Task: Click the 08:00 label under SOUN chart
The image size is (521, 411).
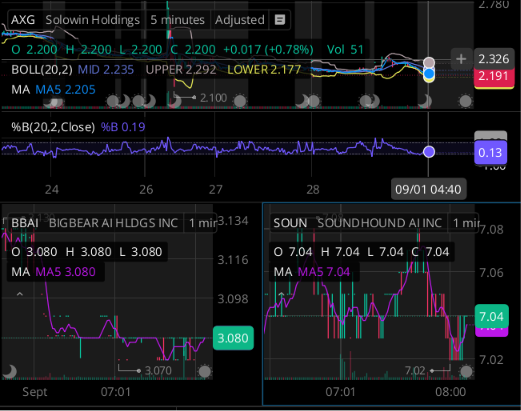Action: pos(450,392)
